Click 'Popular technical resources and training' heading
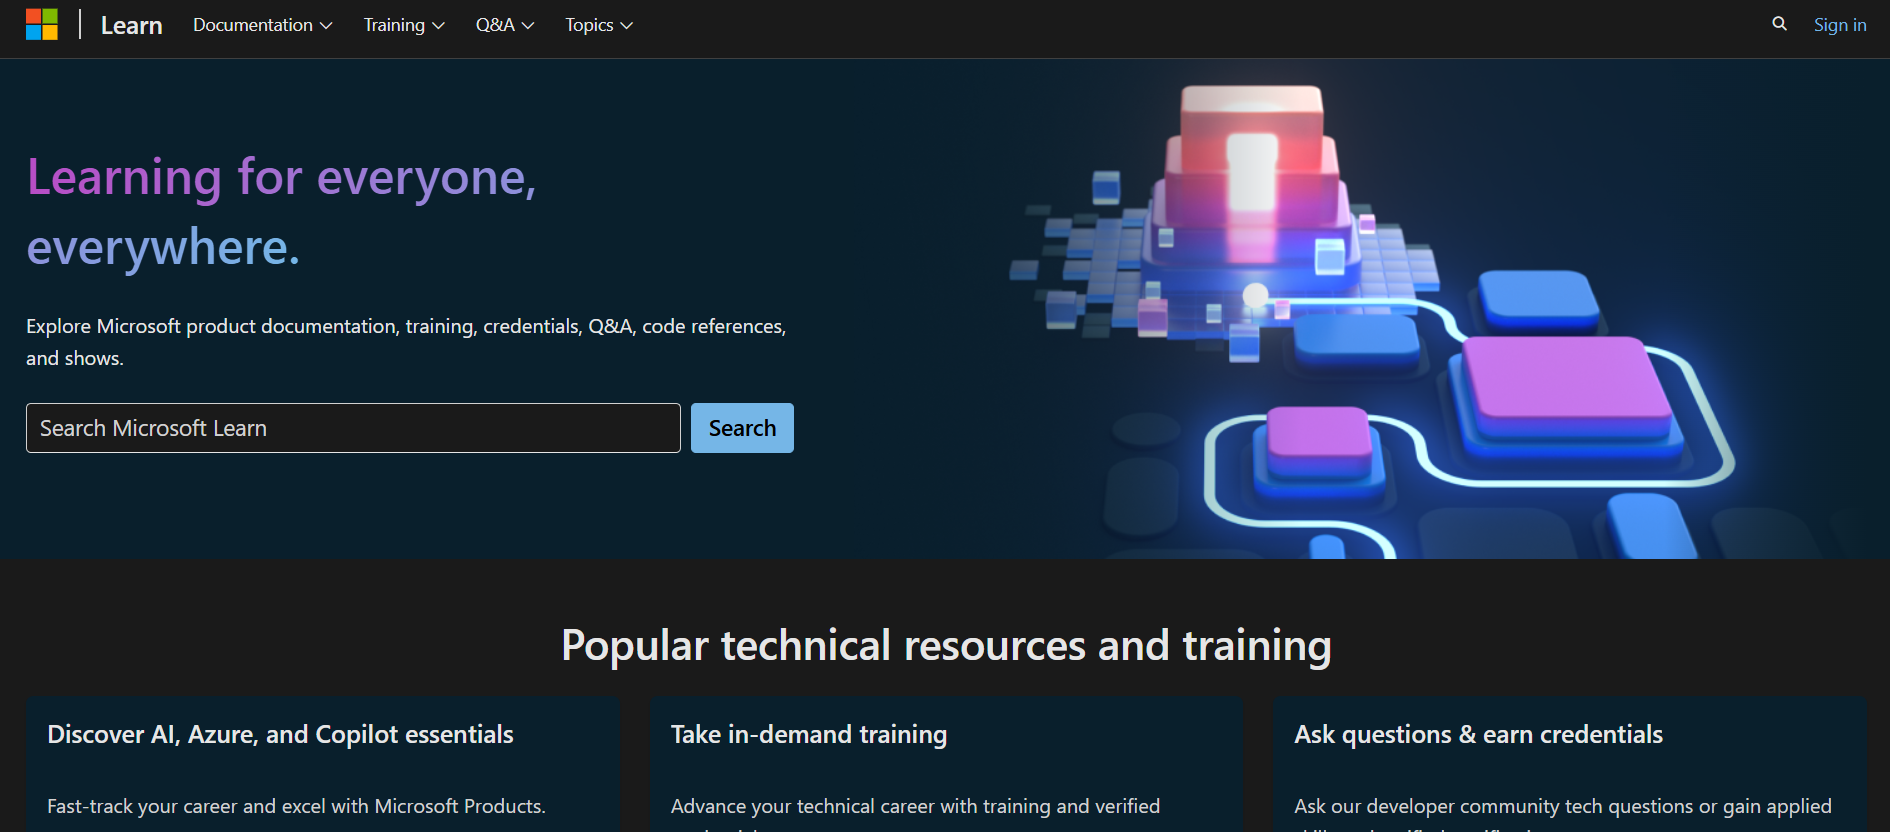The height and width of the screenshot is (832, 1890). [946, 645]
